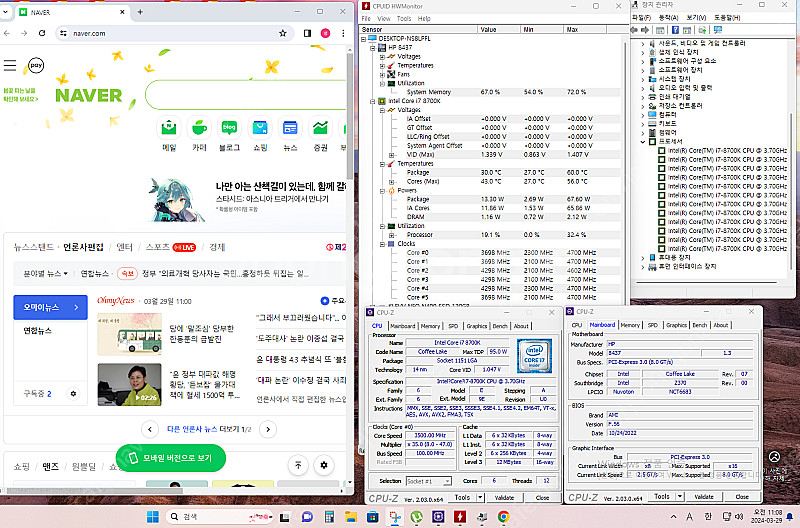This screenshot has height=528, width=800.
Task: Open the Naver Shopping shortcut icon
Action: tap(260, 128)
